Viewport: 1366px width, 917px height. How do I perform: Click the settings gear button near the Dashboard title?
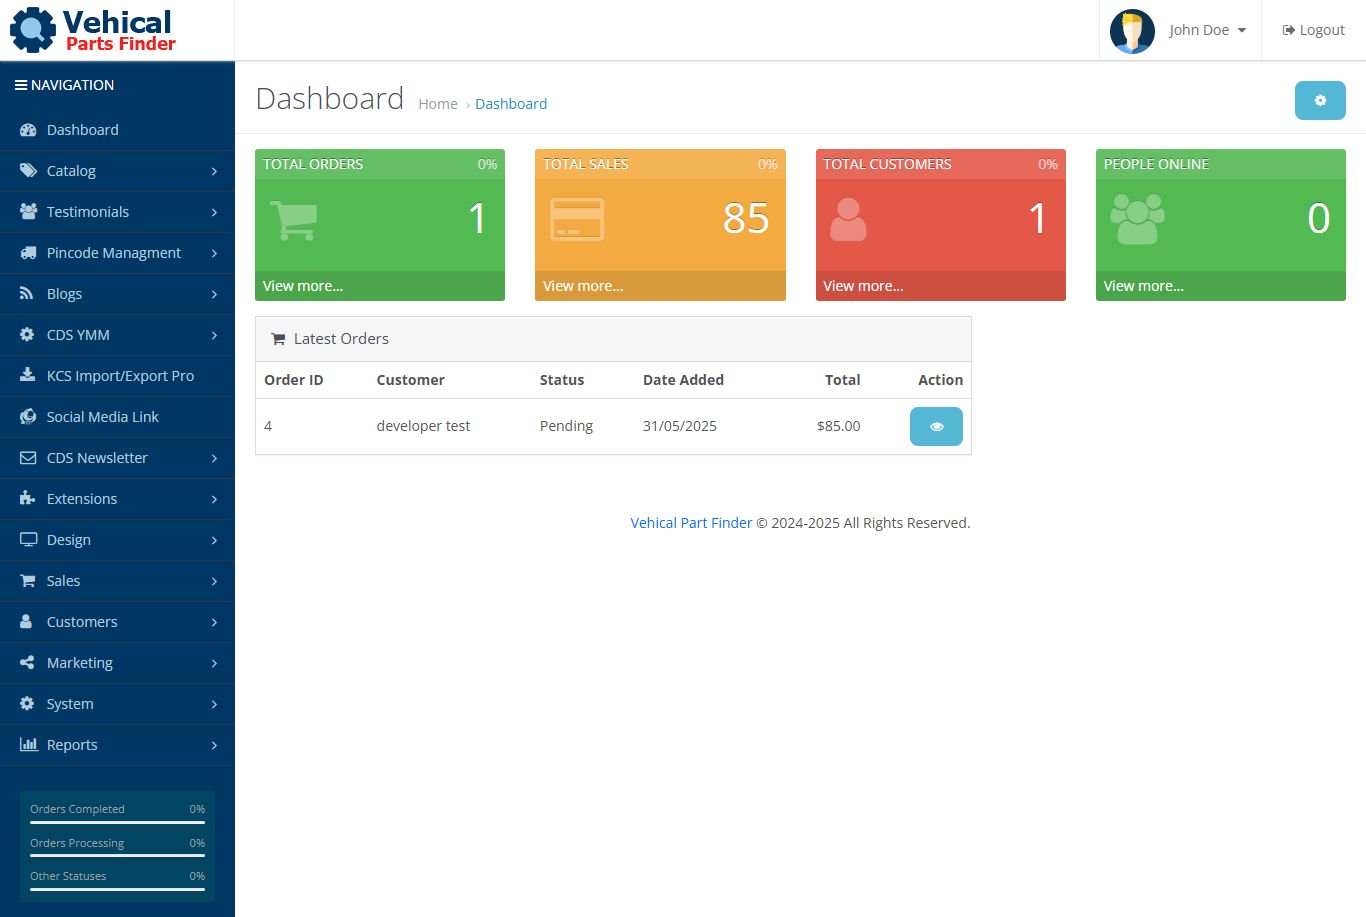tap(1320, 100)
